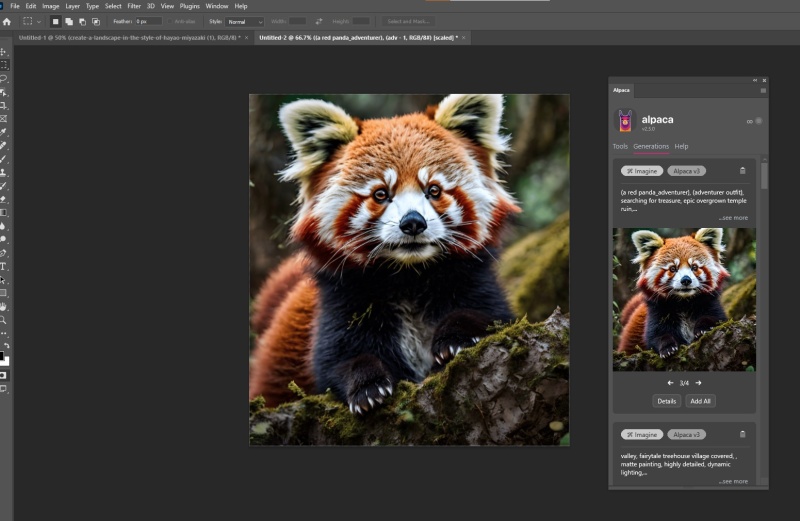Open the Style dropdown set to Normal

pos(243,21)
